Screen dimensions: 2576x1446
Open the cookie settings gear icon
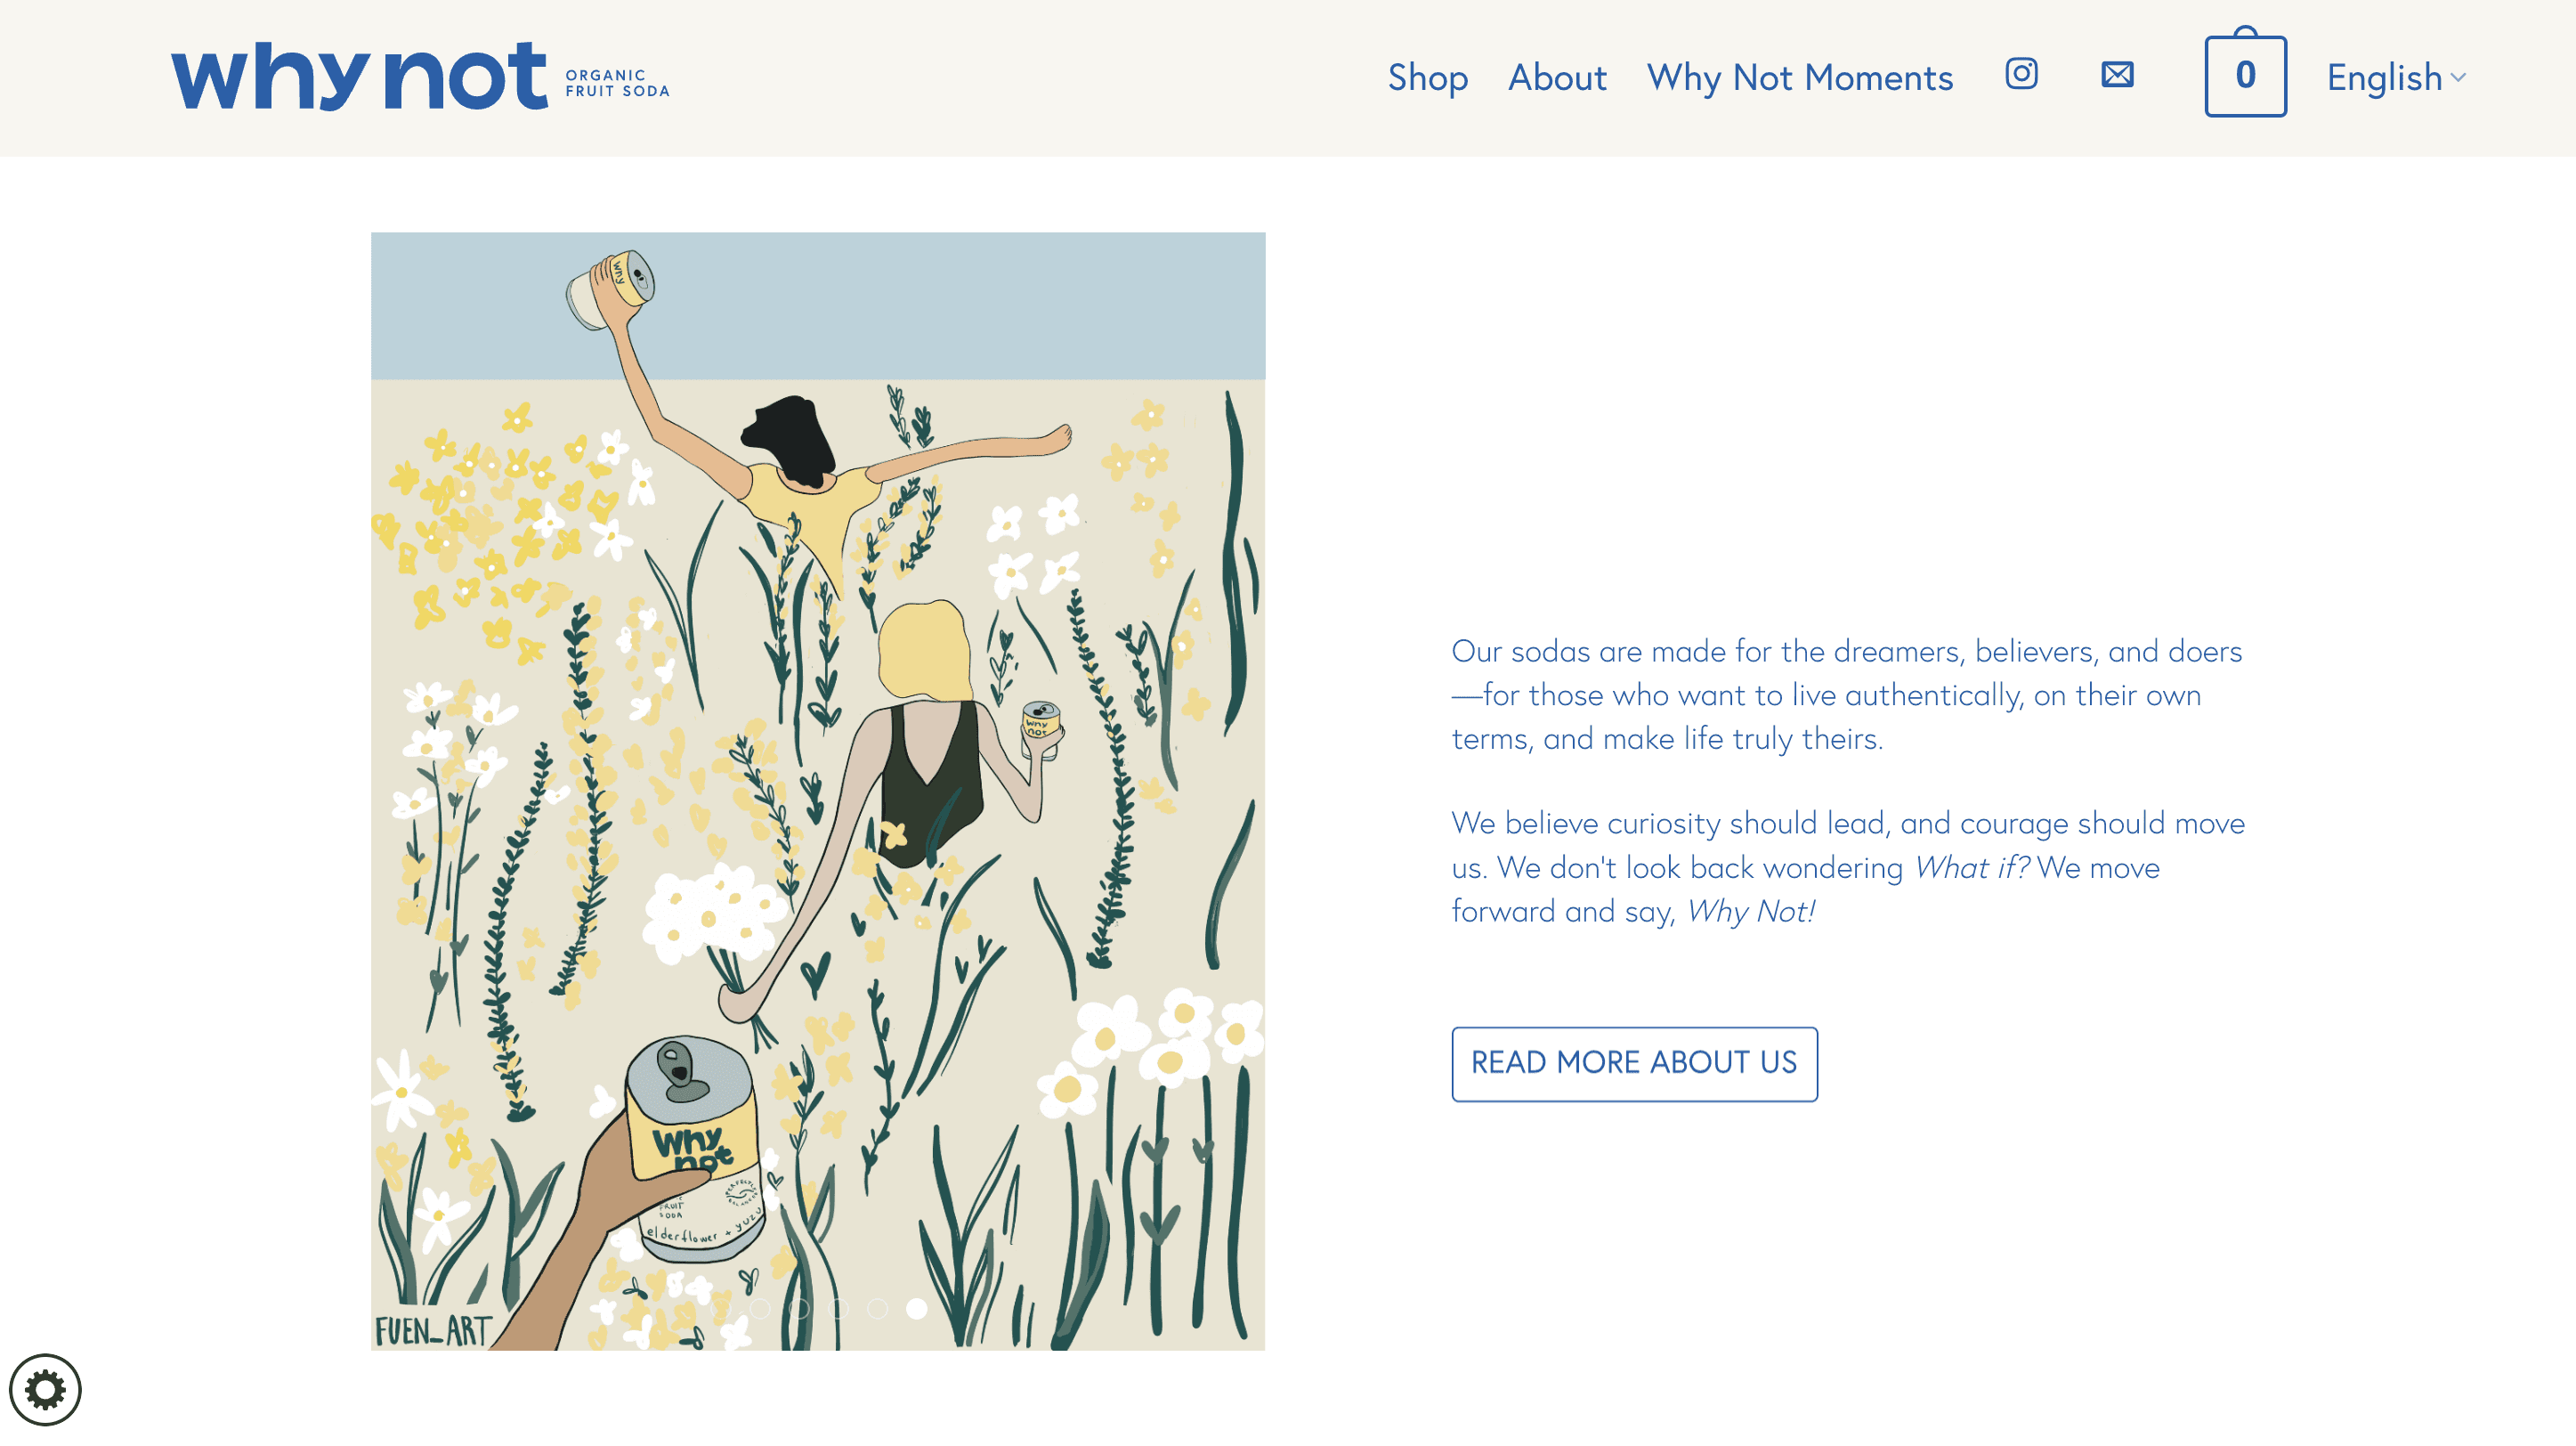(x=45, y=1389)
